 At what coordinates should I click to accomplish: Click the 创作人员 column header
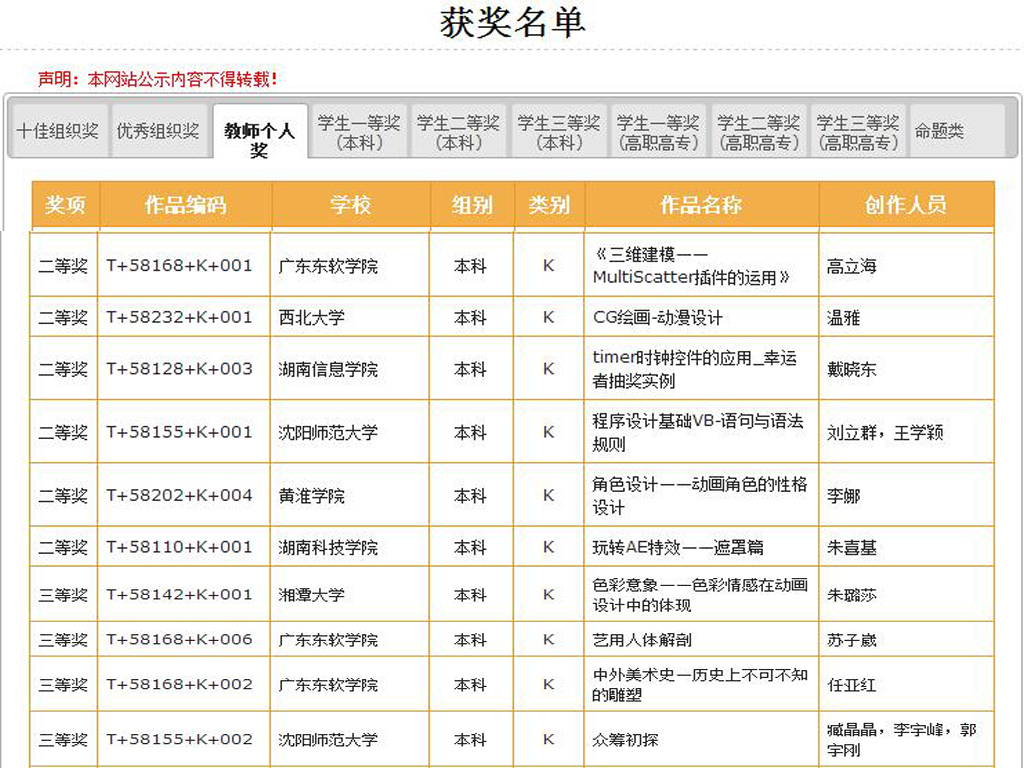pyautogui.click(x=905, y=205)
